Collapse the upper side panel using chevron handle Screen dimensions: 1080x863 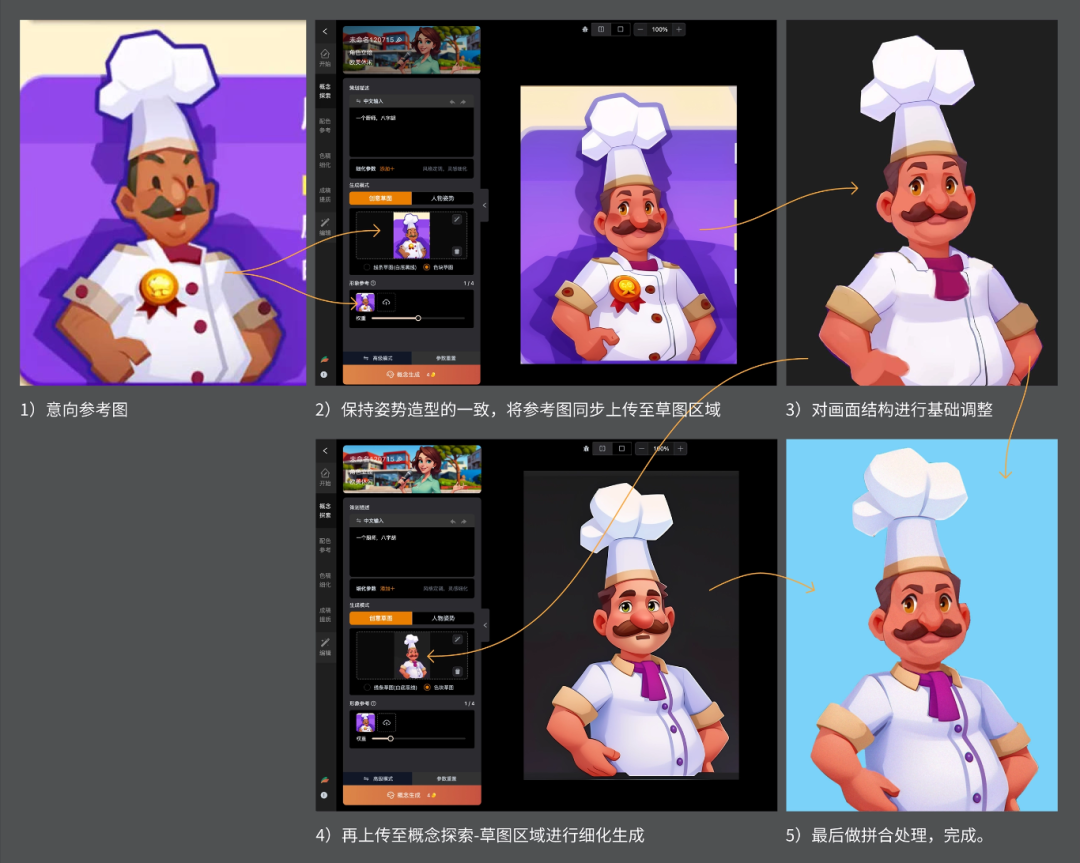point(484,205)
